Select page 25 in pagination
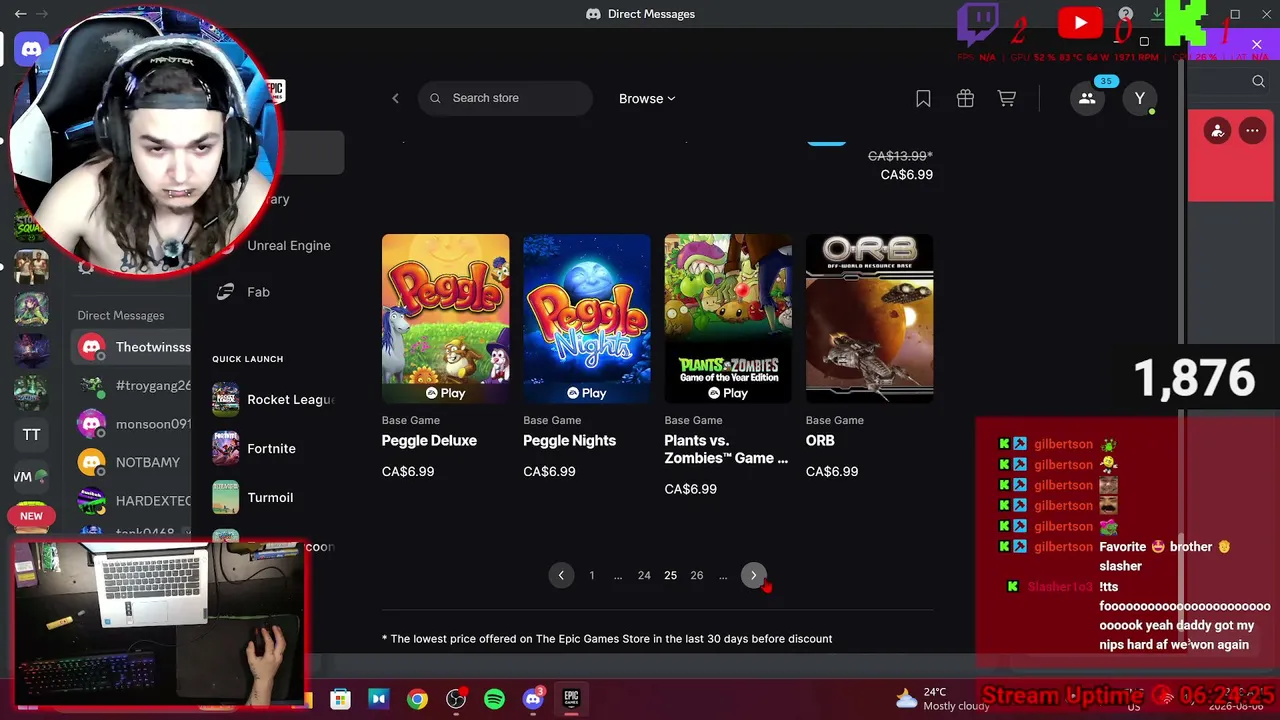Screen dimensions: 1280x720 [x=670, y=575]
